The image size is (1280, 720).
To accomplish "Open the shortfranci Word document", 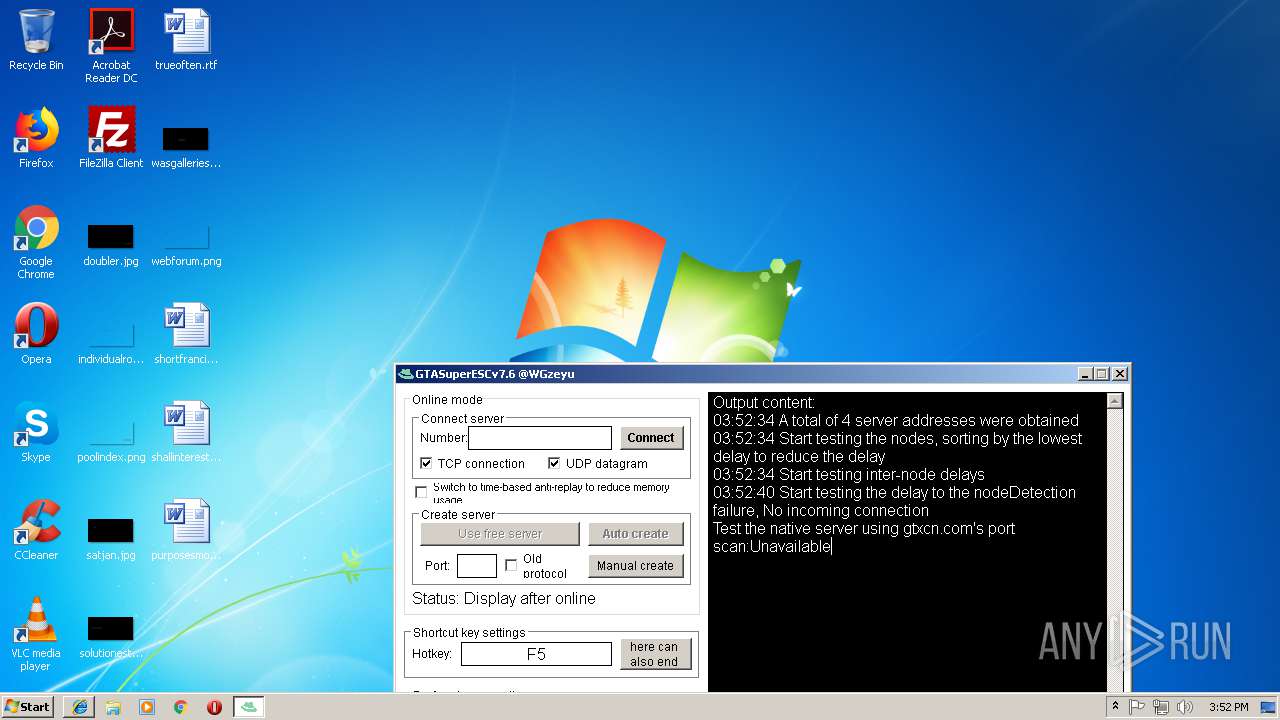I will pyautogui.click(x=186, y=334).
